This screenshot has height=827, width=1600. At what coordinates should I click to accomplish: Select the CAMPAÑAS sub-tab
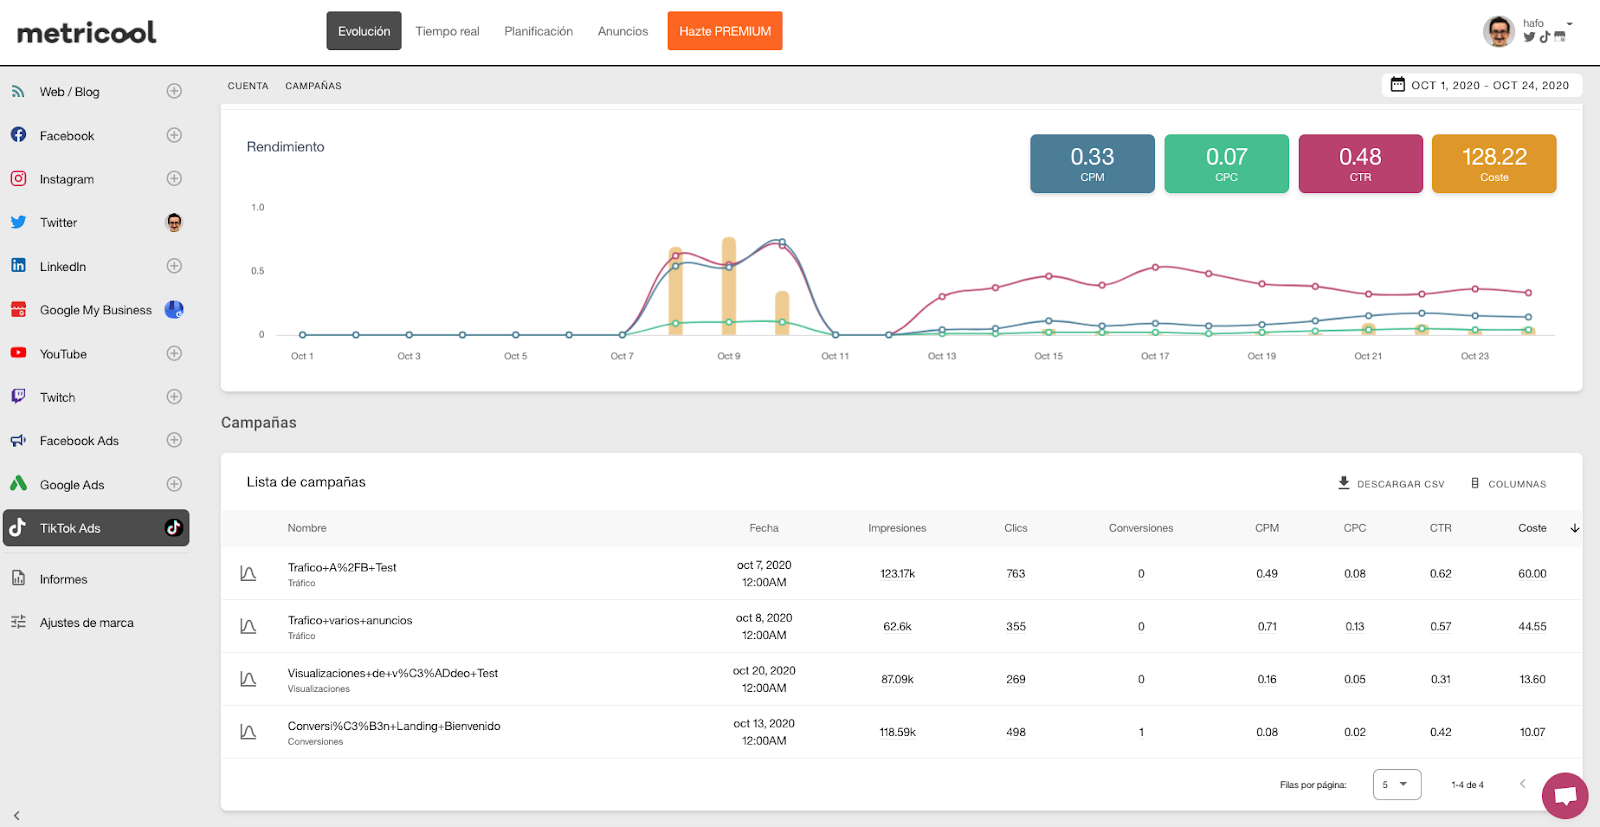pos(313,86)
